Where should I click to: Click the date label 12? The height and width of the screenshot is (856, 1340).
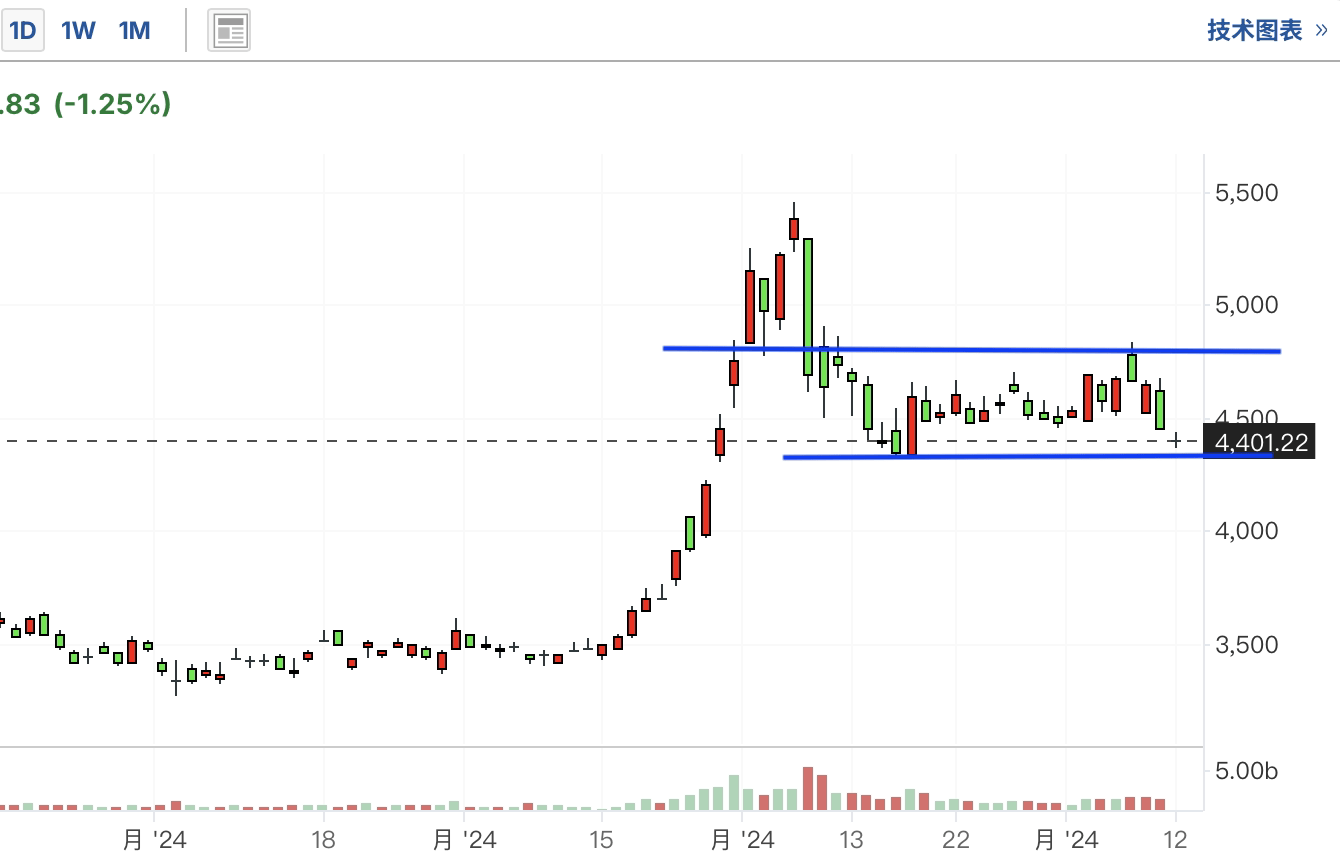pyautogui.click(x=1176, y=839)
